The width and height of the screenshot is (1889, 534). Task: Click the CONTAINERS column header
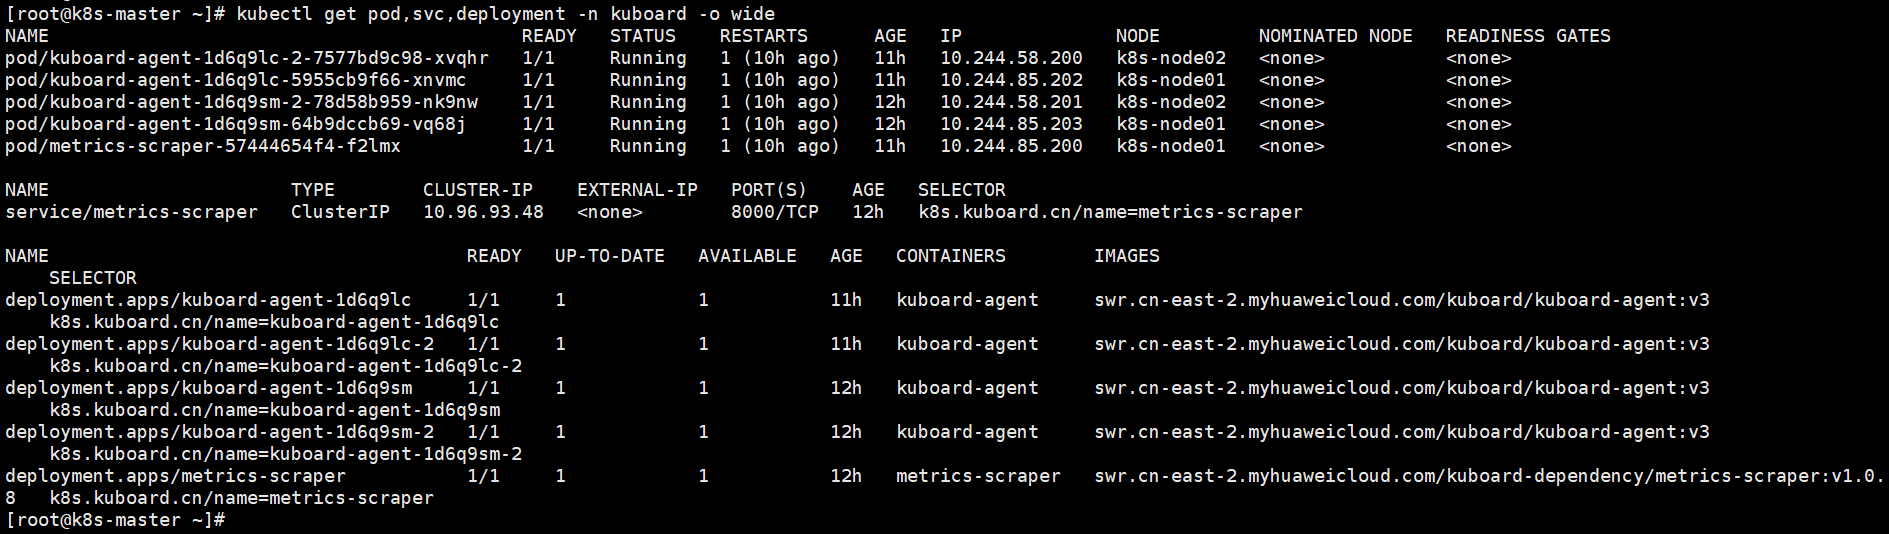[951, 256]
